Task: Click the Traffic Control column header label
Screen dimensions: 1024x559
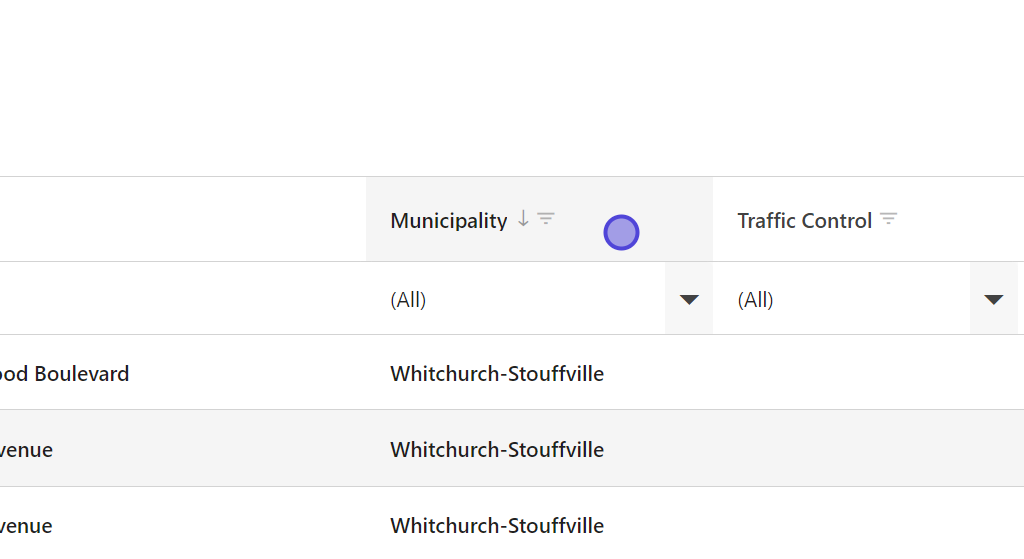Action: point(805,221)
